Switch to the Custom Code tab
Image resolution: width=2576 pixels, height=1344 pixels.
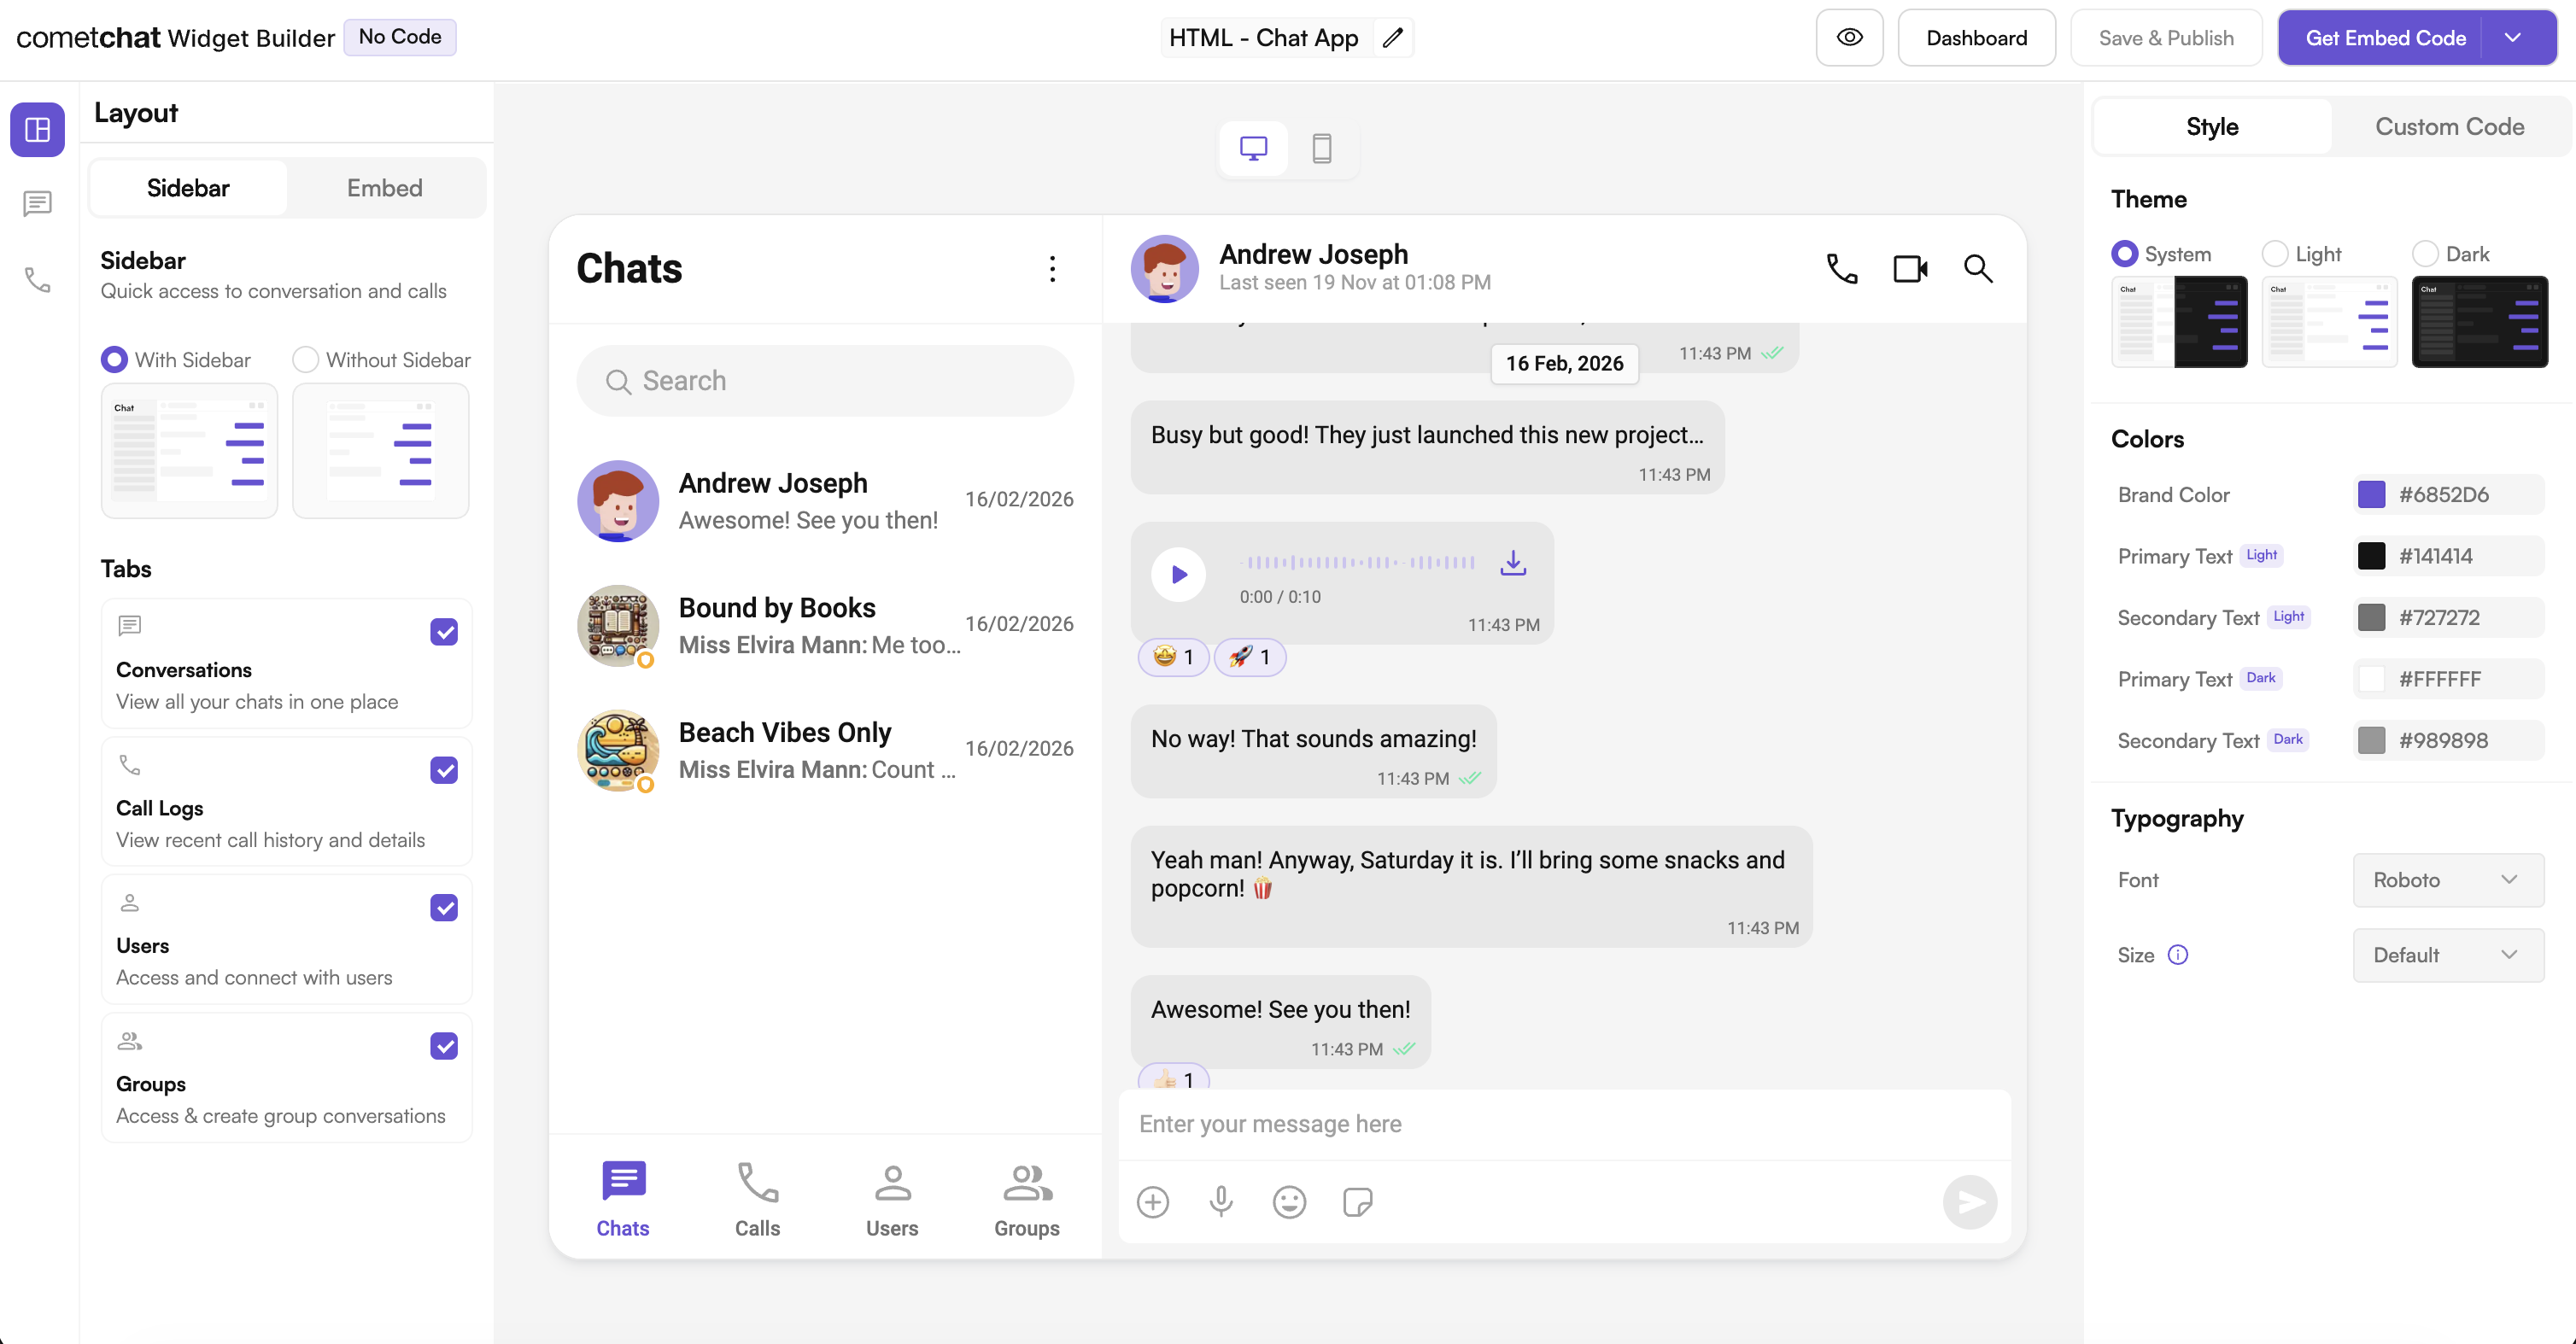2449,127
